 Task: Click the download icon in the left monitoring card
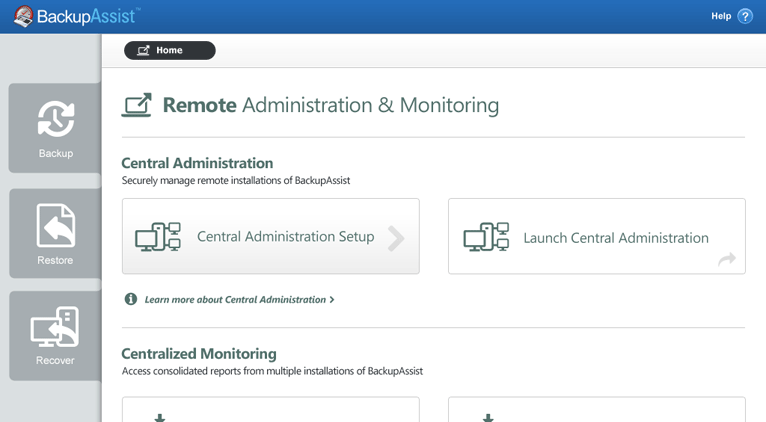[160, 417]
